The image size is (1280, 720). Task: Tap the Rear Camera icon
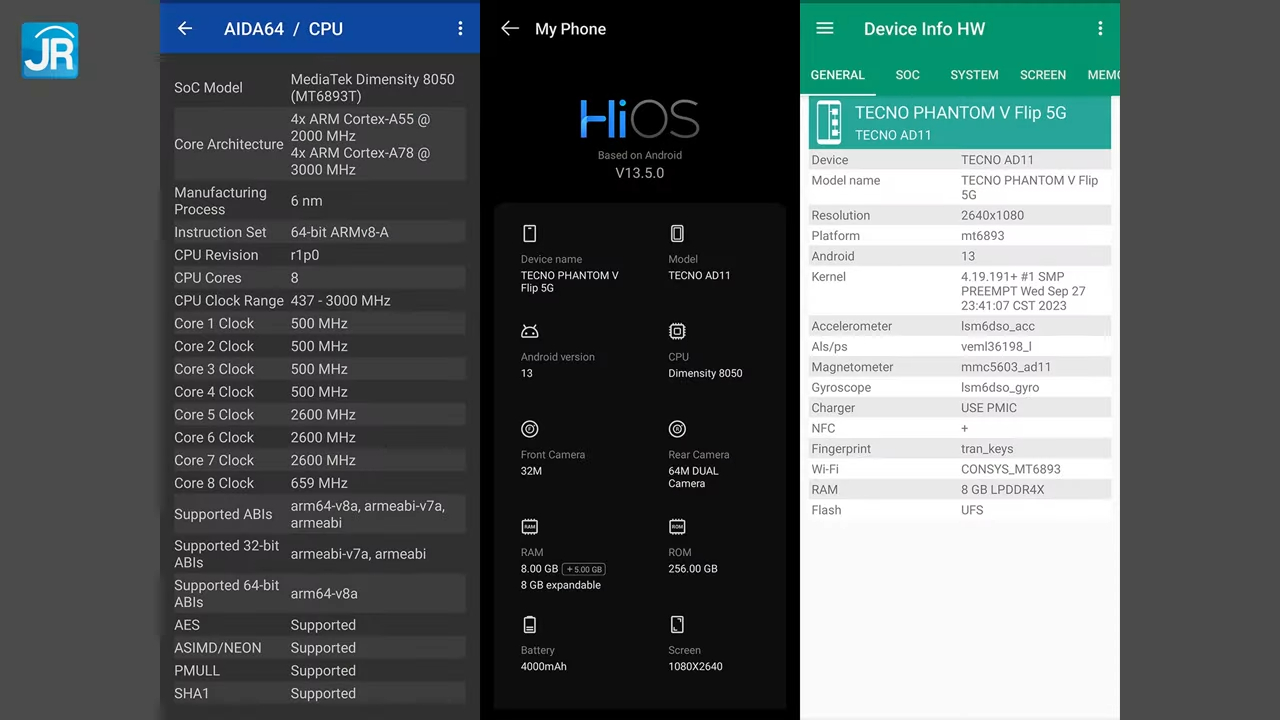[677, 429]
